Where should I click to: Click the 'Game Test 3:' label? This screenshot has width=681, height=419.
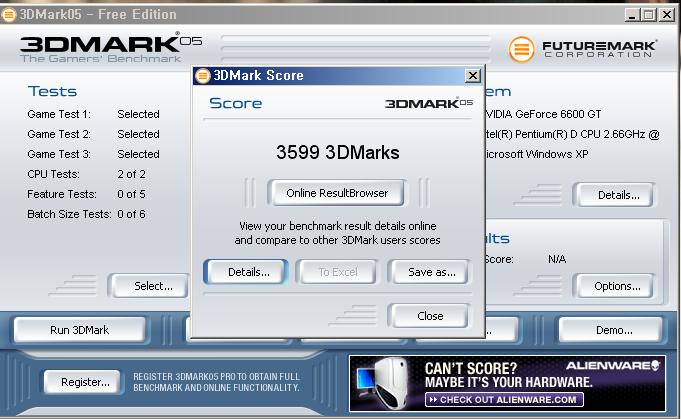pyautogui.click(x=59, y=154)
